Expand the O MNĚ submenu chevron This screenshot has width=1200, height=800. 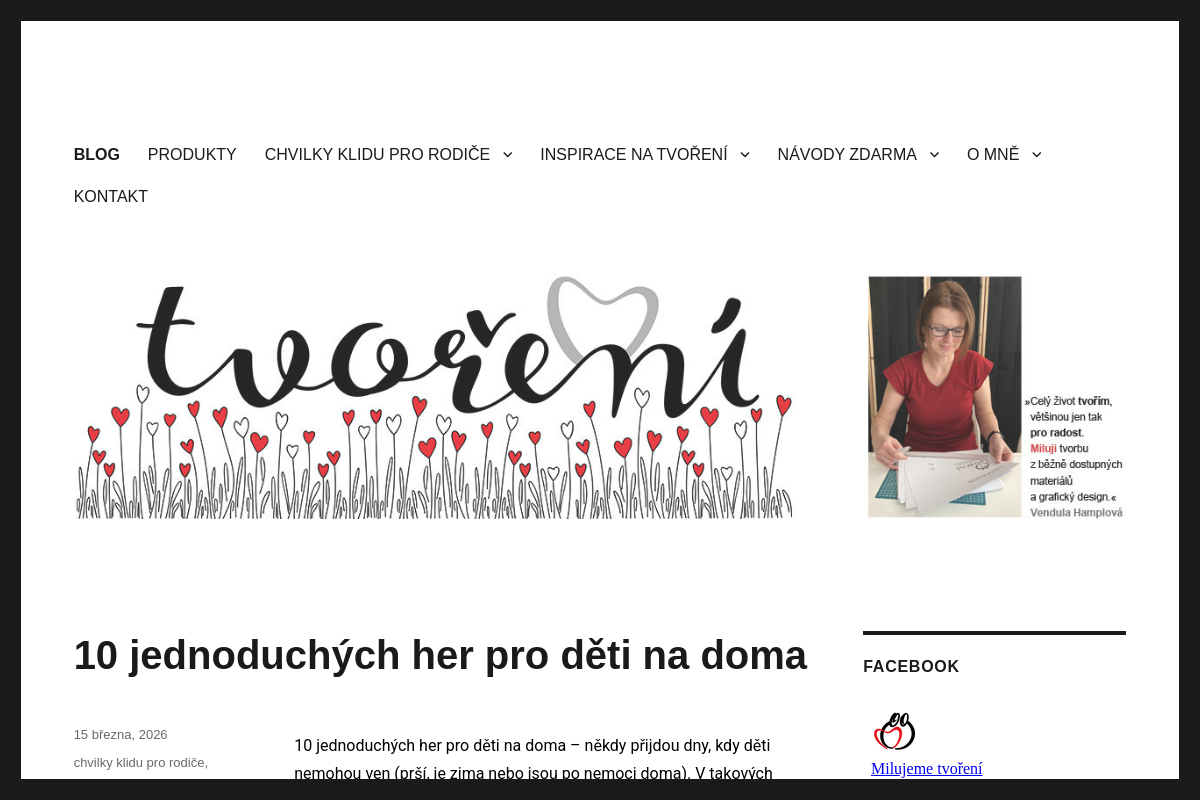pos(1035,154)
